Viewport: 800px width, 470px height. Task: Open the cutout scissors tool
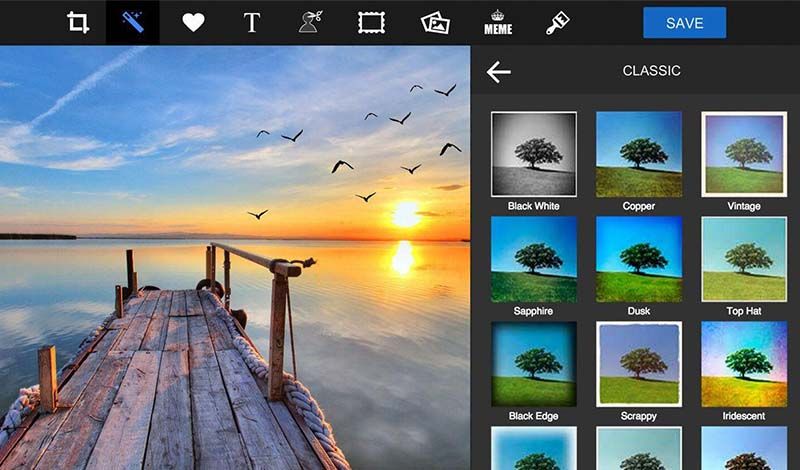pos(312,22)
